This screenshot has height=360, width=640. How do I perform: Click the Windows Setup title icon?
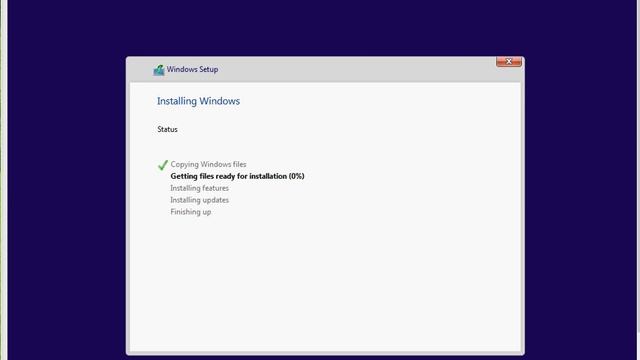(x=159, y=70)
